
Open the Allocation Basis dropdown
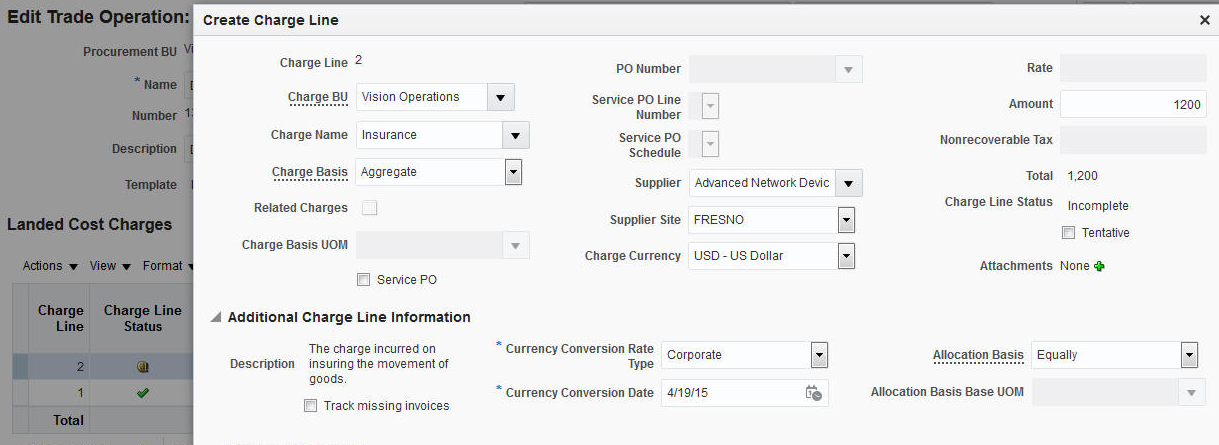(x=1188, y=355)
